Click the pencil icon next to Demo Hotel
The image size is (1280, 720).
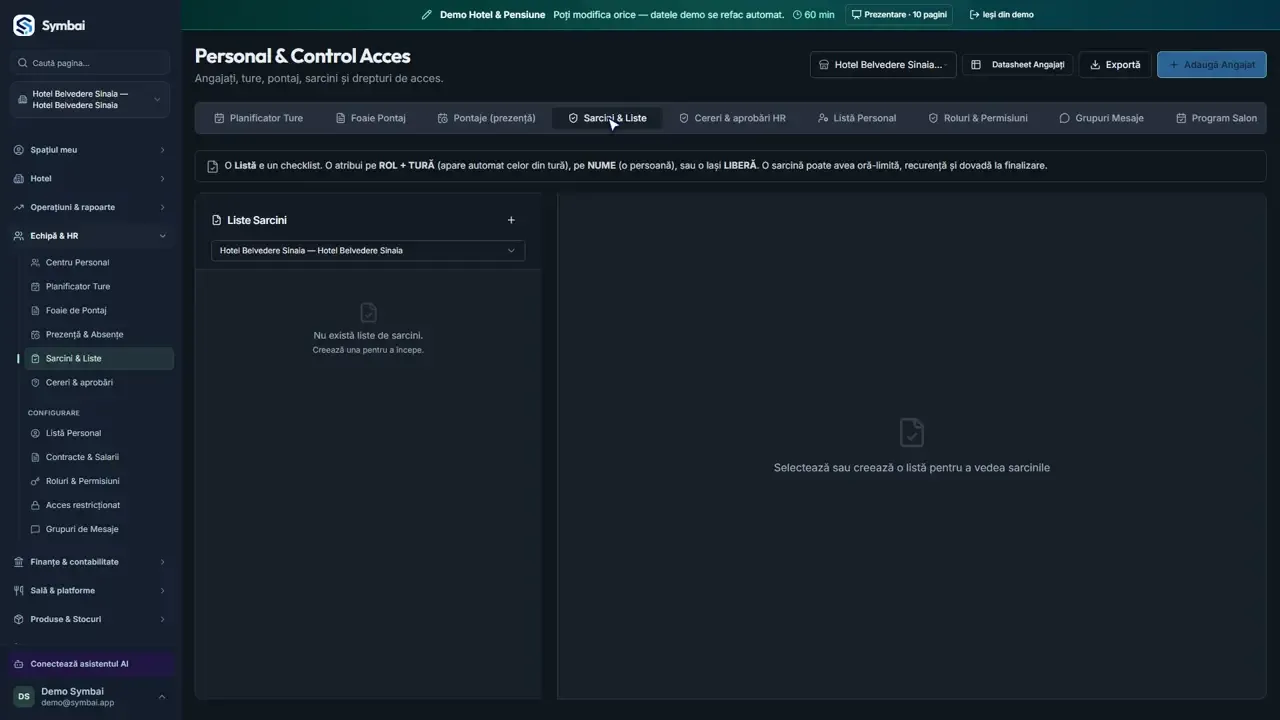427,15
